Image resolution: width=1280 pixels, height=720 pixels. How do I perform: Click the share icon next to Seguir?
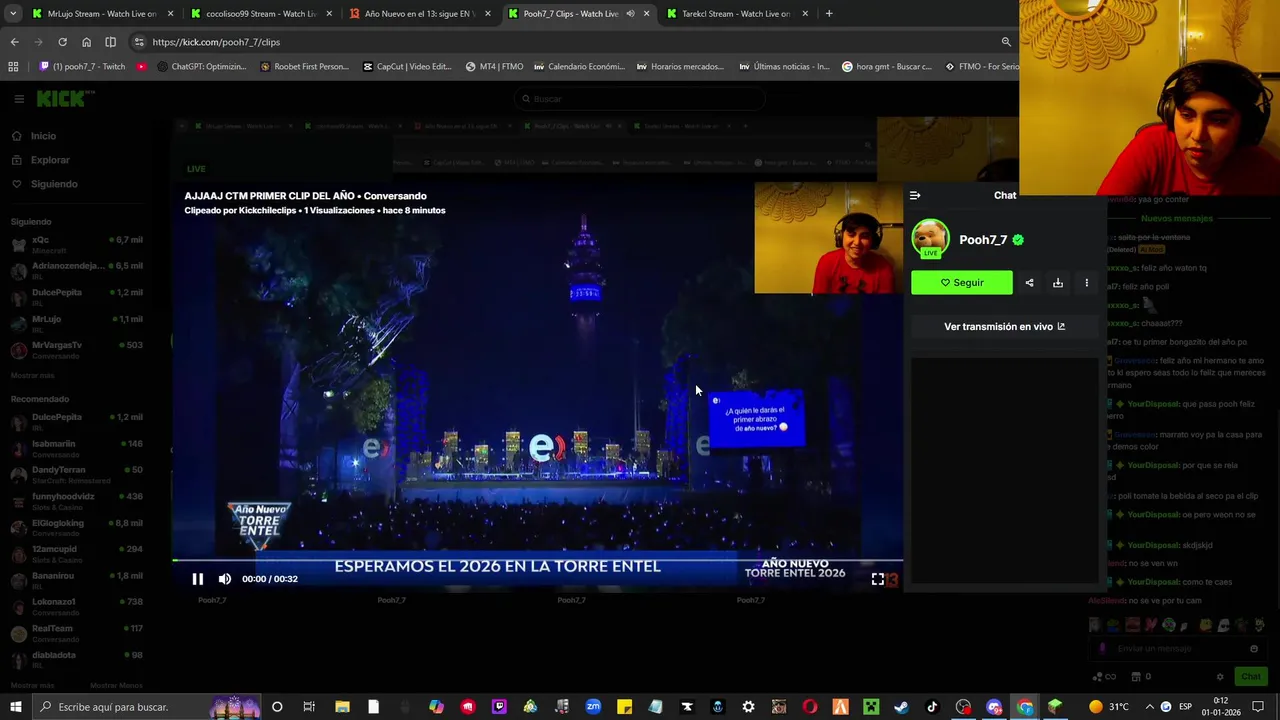click(x=1029, y=283)
